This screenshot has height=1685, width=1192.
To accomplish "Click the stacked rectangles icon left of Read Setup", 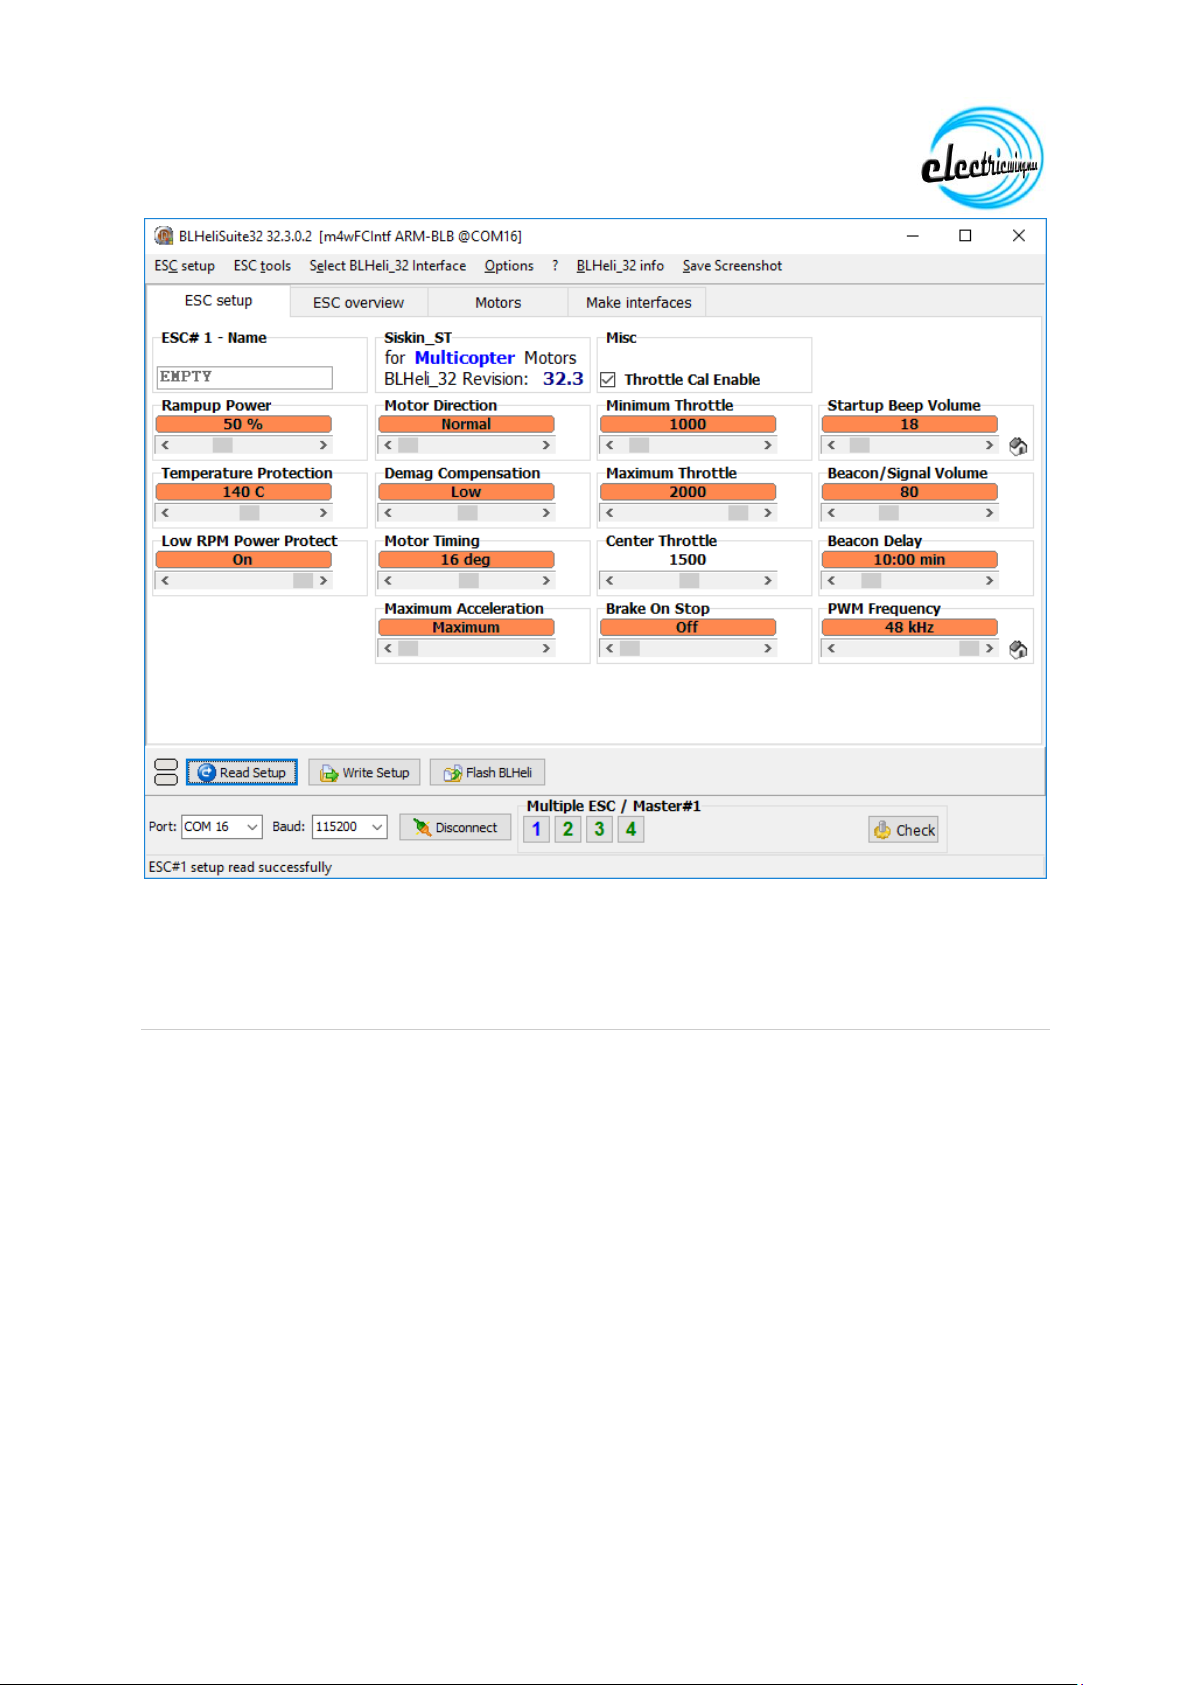I will tap(166, 772).
